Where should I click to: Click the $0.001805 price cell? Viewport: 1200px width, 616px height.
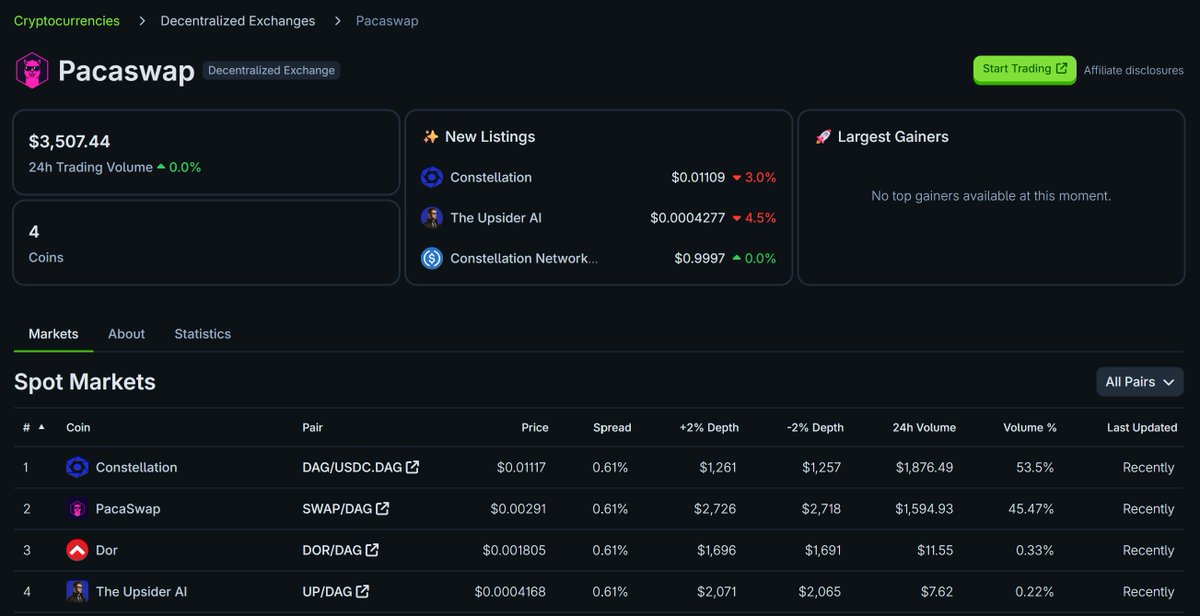[x=514, y=550]
